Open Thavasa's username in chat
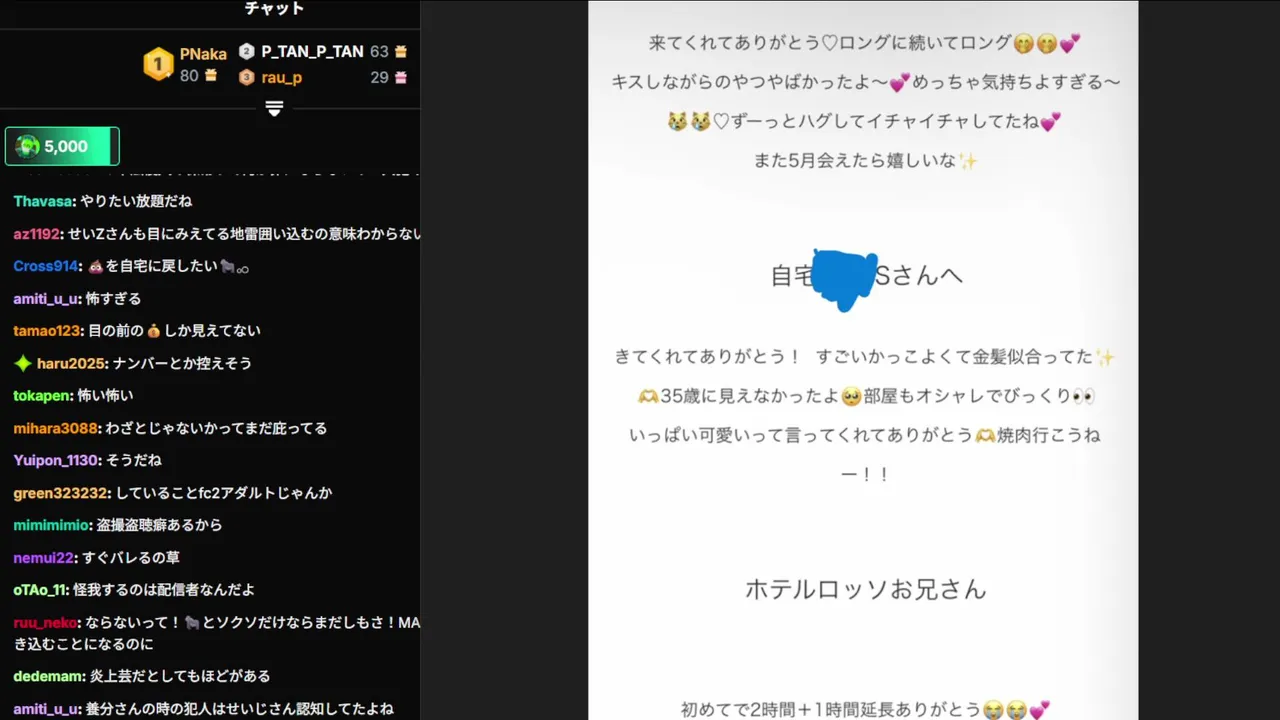The width and height of the screenshot is (1280, 720). tap(43, 201)
